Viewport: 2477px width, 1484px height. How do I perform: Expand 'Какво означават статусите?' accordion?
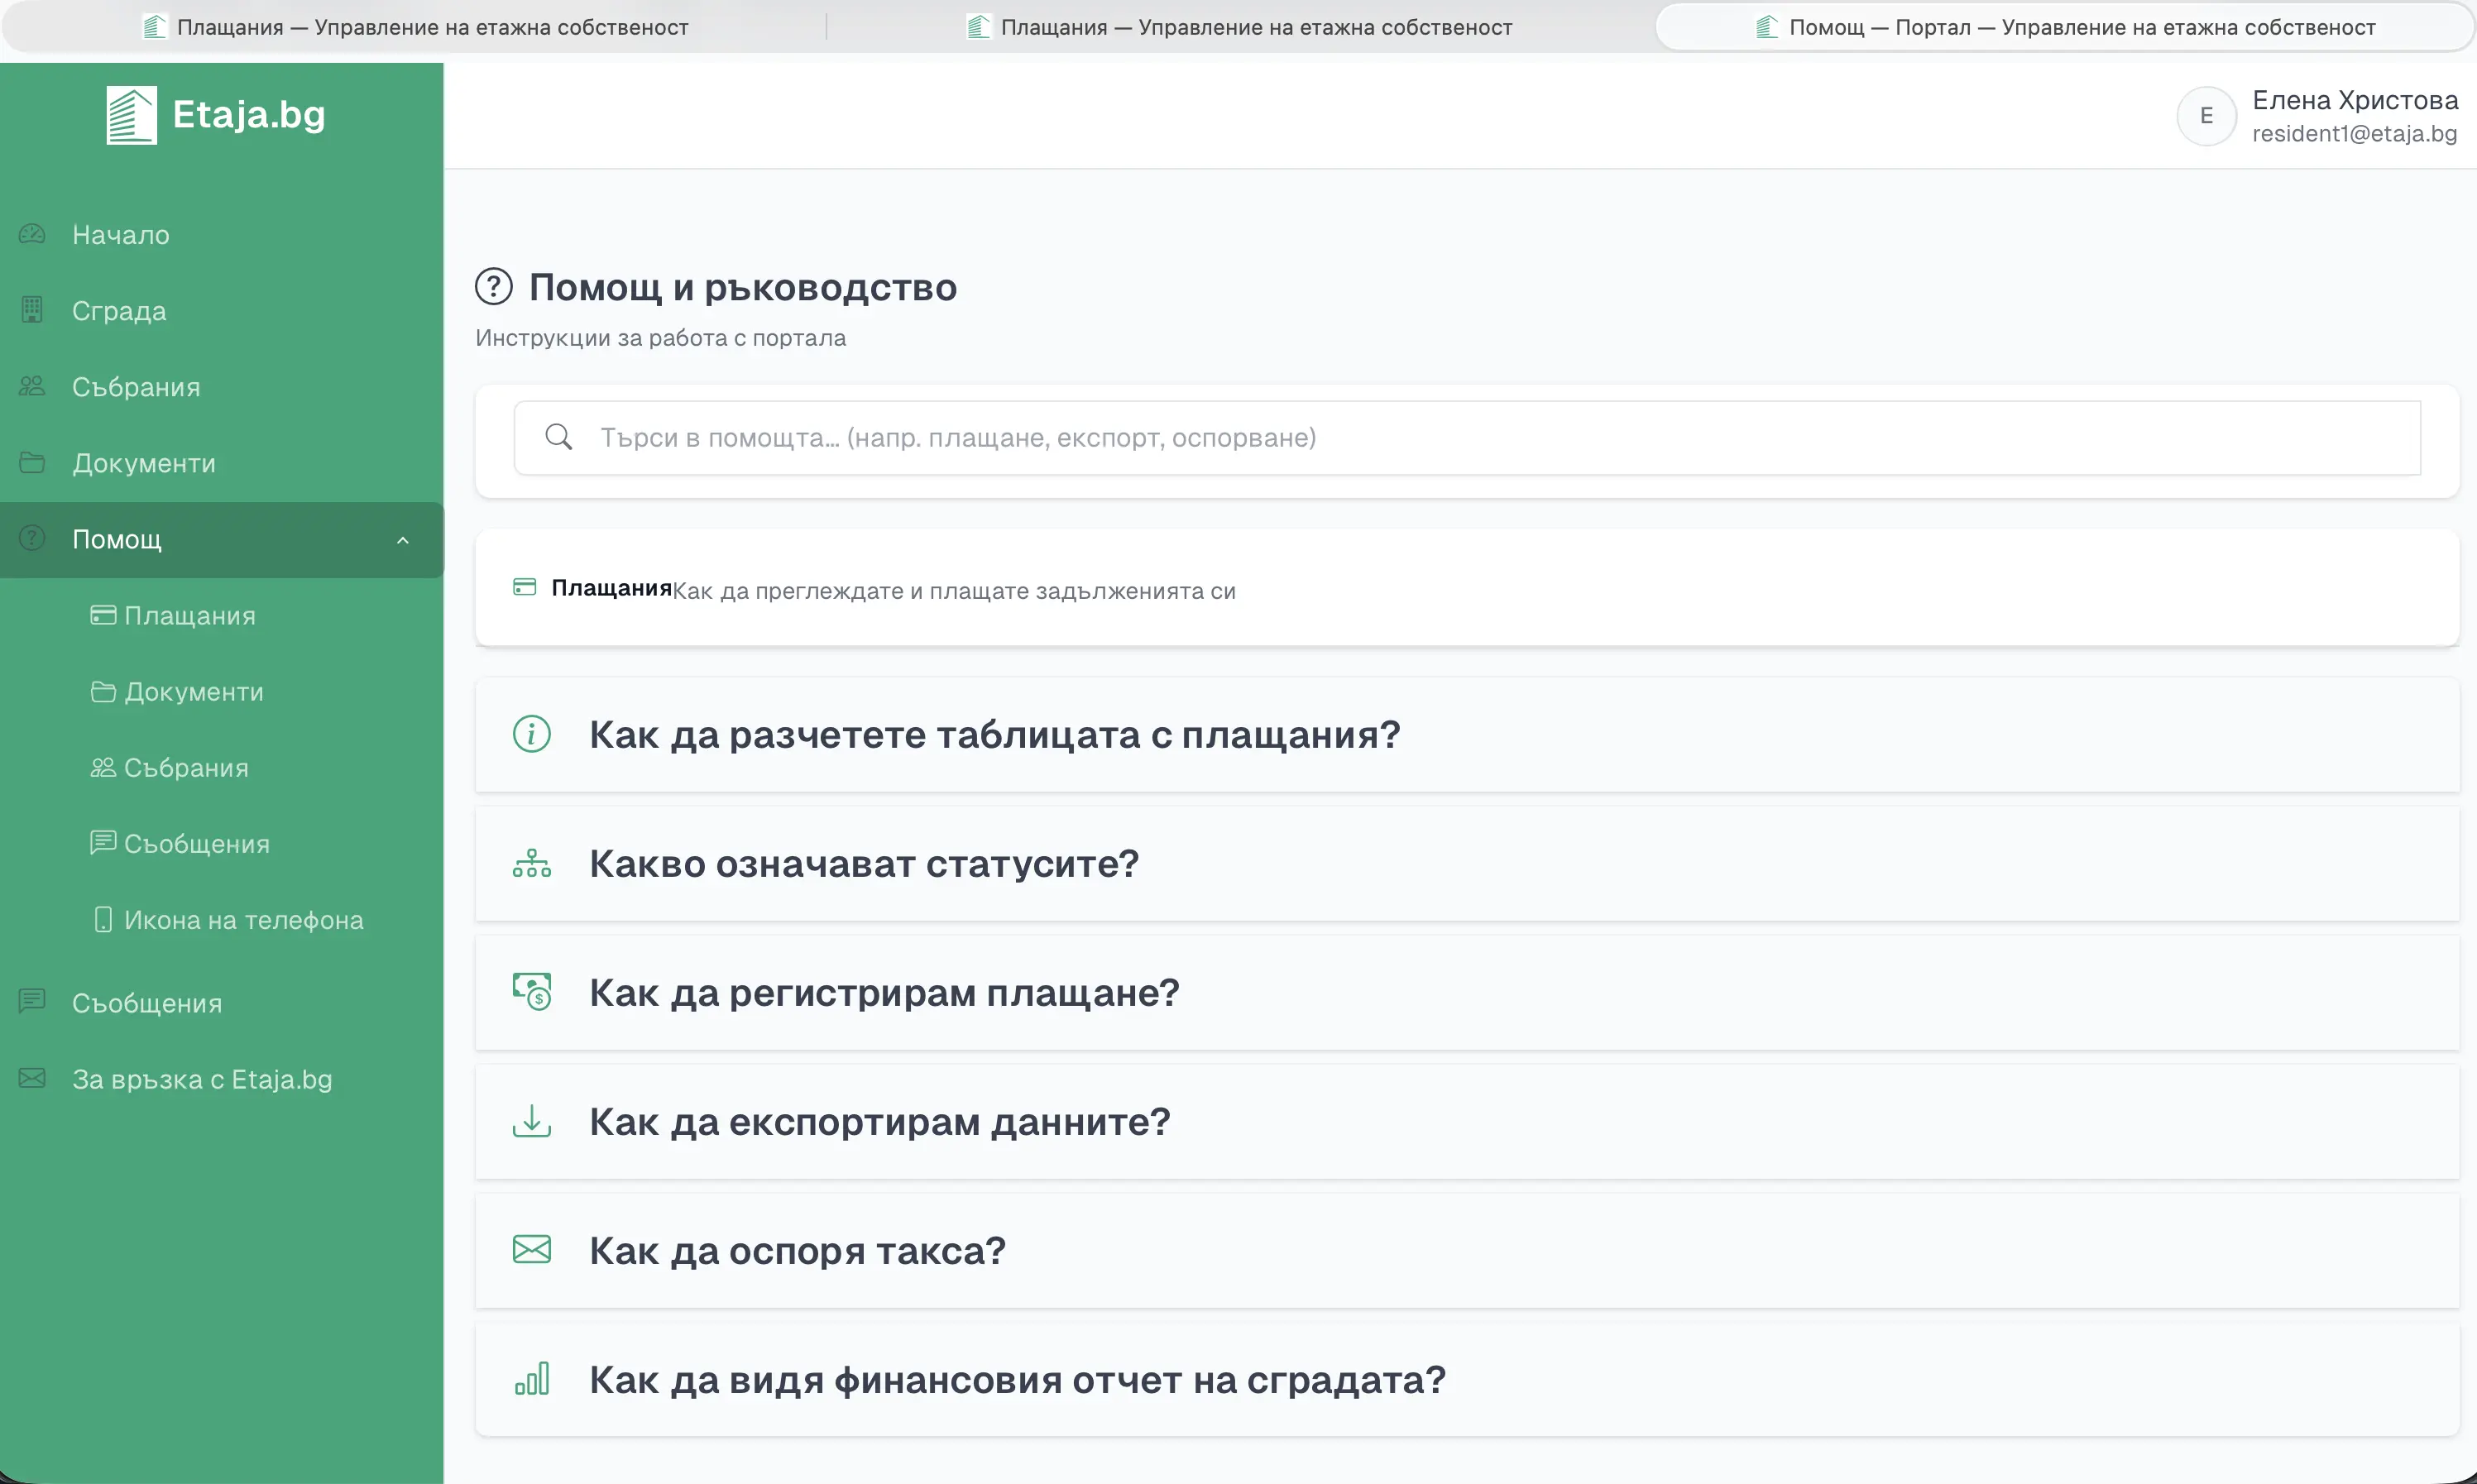point(1467,864)
